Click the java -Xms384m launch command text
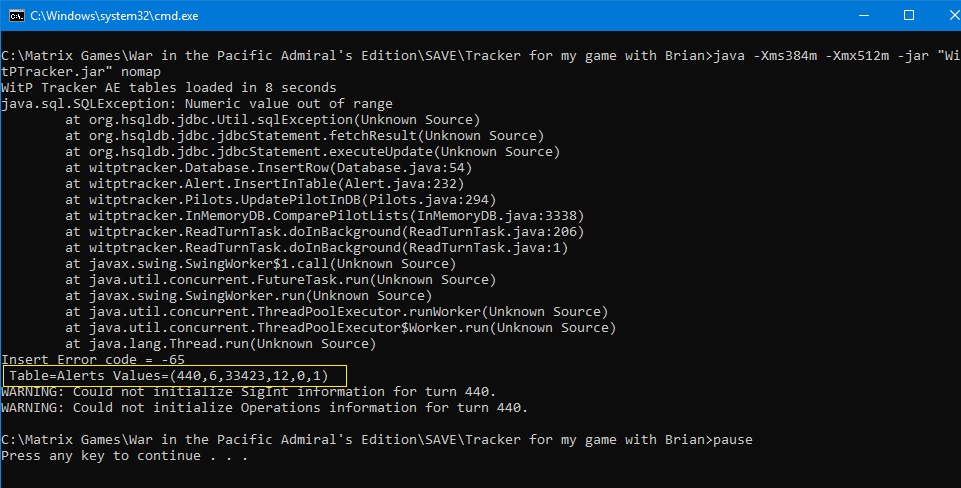This screenshot has width=961, height=488. [x=837, y=56]
